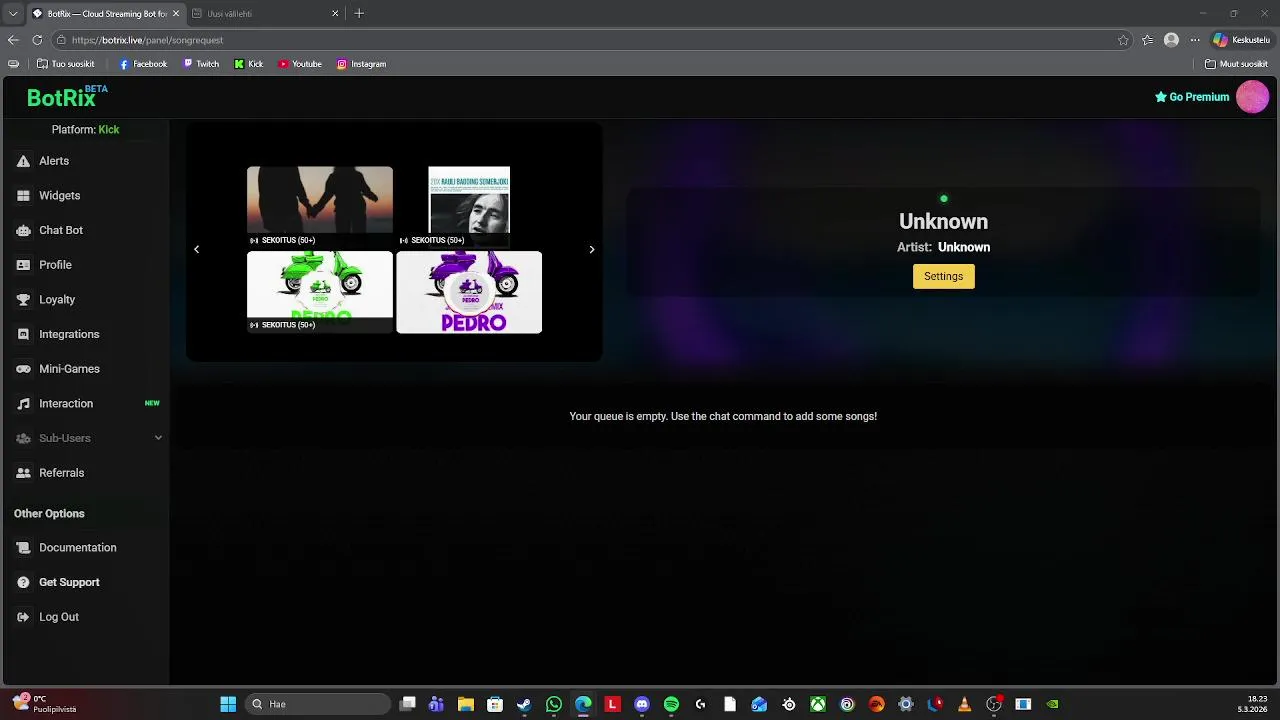Show next playlists with right arrow

tap(591, 249)
